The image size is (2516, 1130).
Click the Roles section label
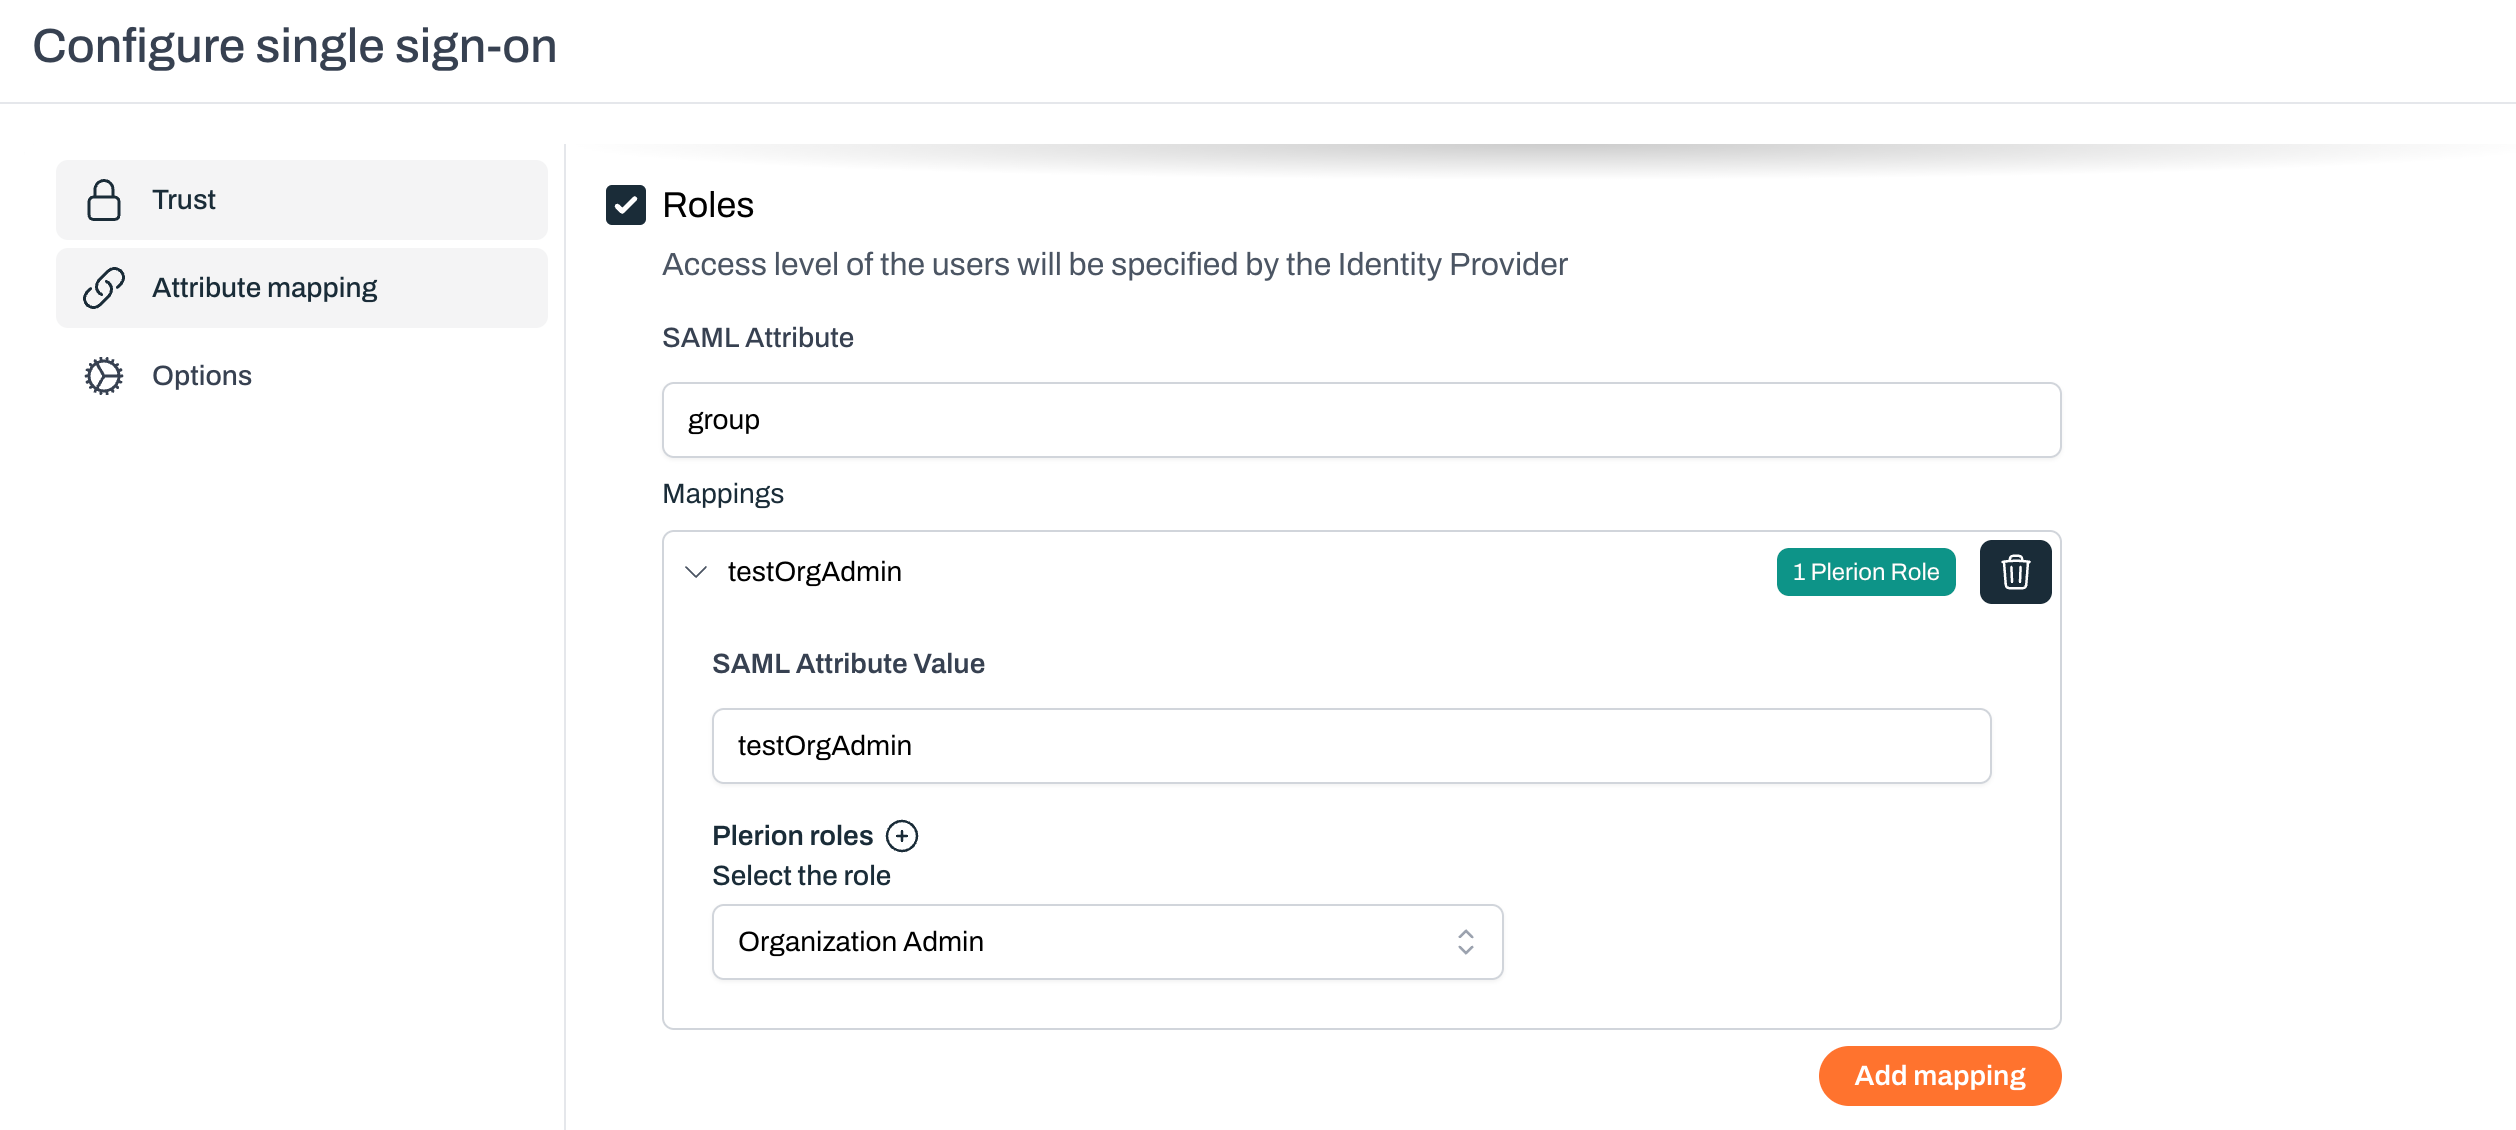[708, 205]
